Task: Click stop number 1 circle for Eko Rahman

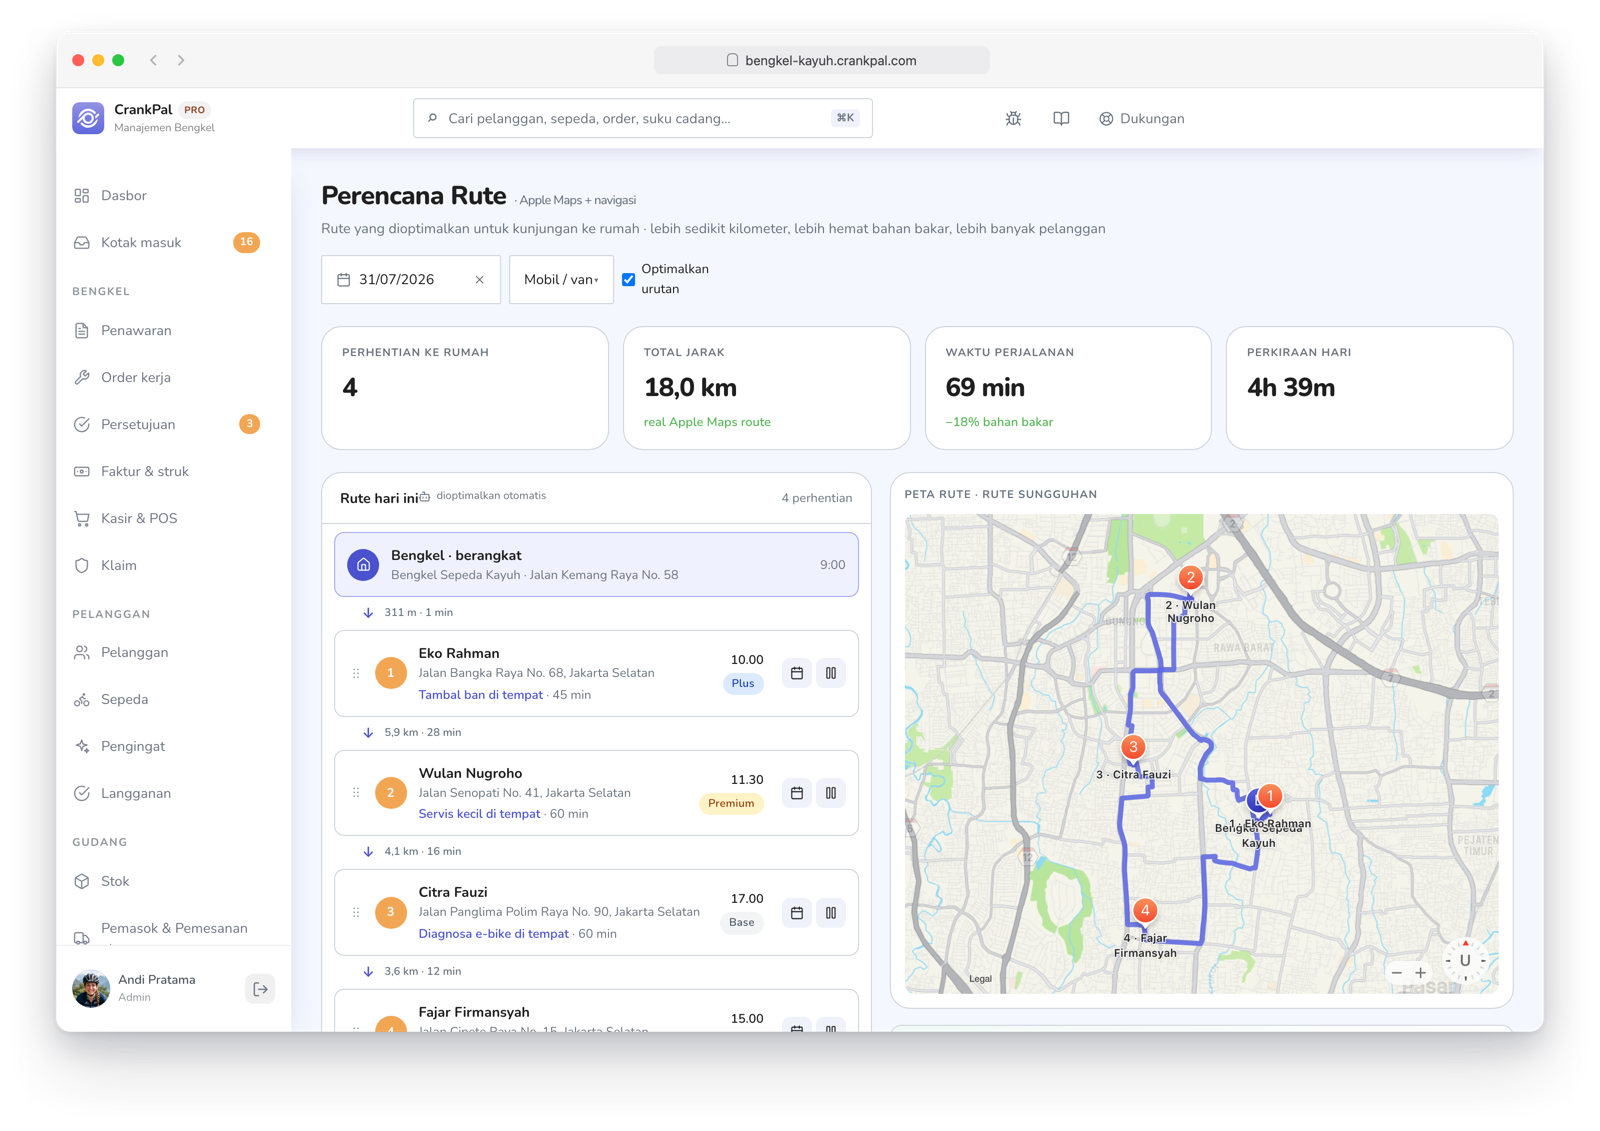Action: 391,674
